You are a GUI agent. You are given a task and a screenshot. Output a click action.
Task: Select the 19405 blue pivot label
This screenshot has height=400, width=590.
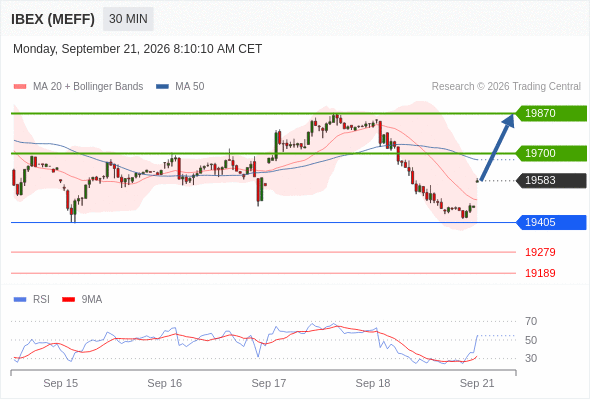pyautogui.click(x=551, y=222)
